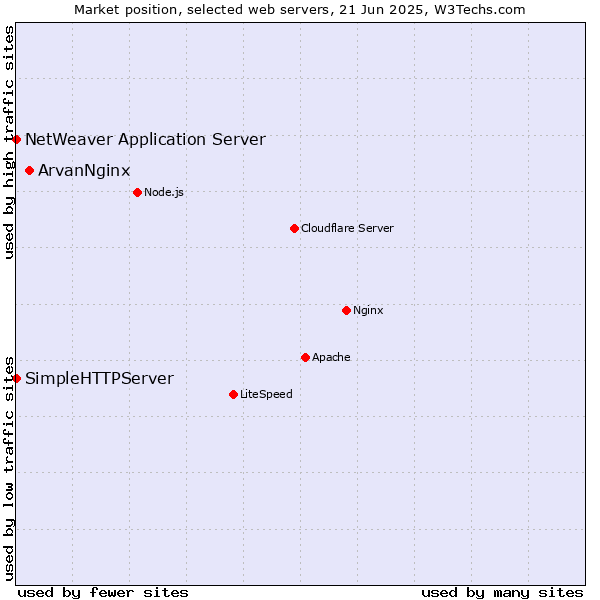Select the Cloudflare Server red marker

pyautogui.click(x=294, y=228)
